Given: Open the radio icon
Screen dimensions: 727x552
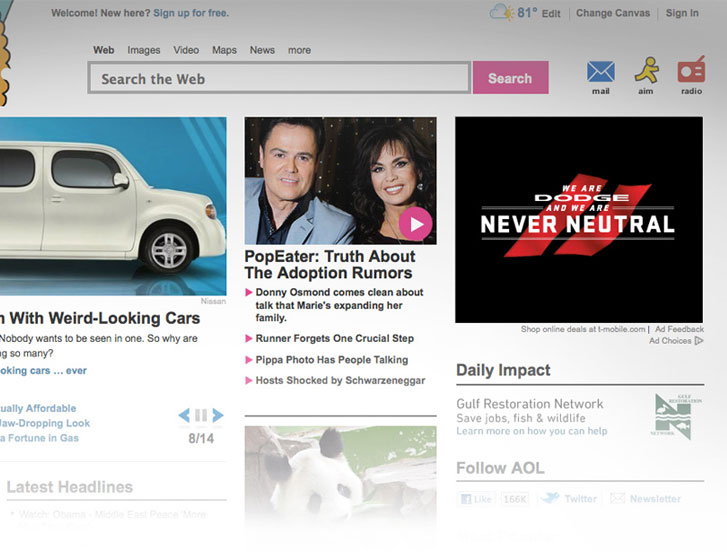Looking at the screenshot, I should click(x=691, y=71).
